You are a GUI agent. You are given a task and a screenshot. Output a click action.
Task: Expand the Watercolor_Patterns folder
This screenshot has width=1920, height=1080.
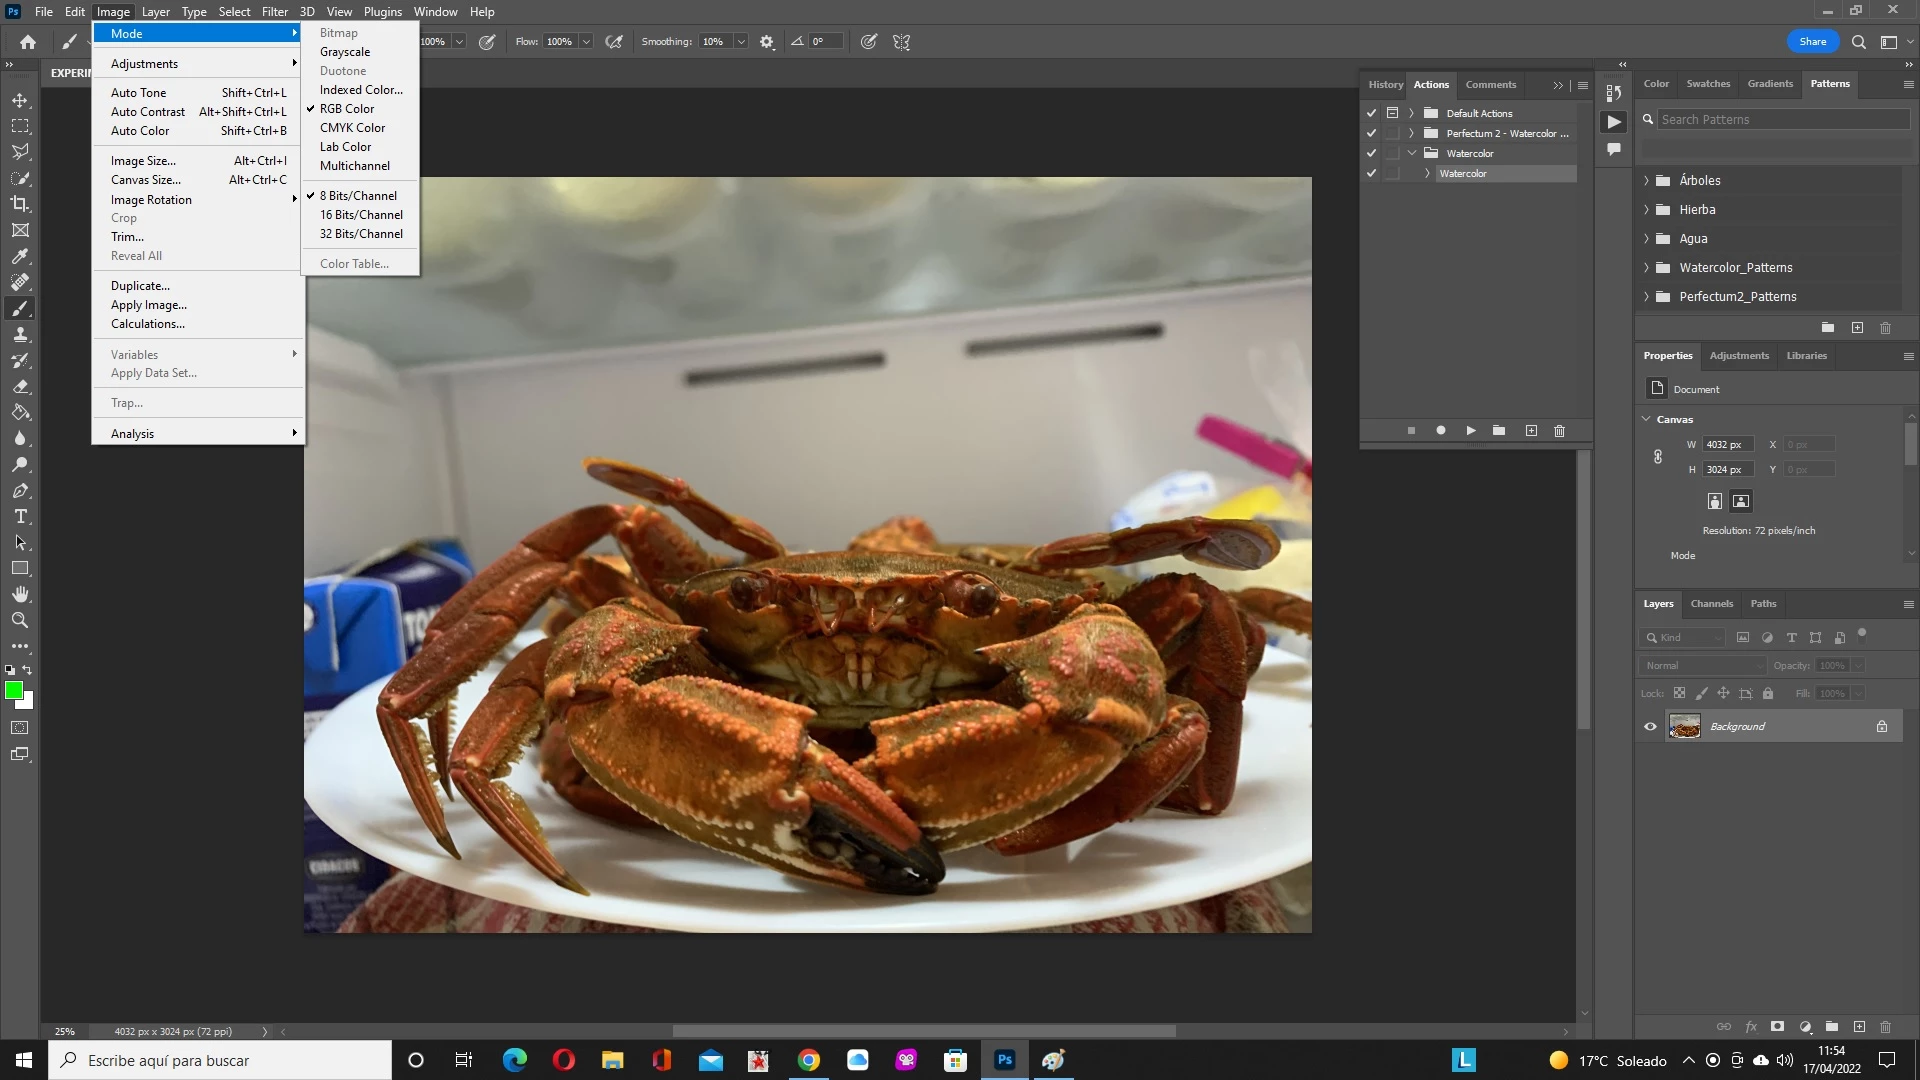click(1647, 268)
